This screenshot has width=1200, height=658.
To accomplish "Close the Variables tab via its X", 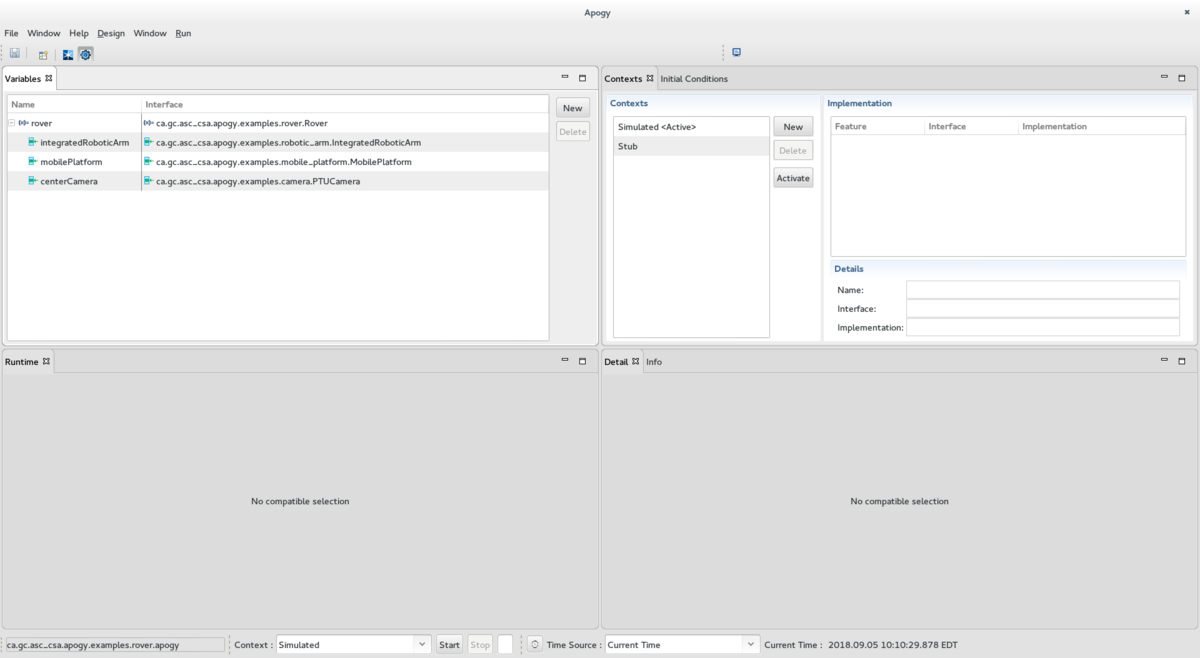I will click(x=49, y=77).
